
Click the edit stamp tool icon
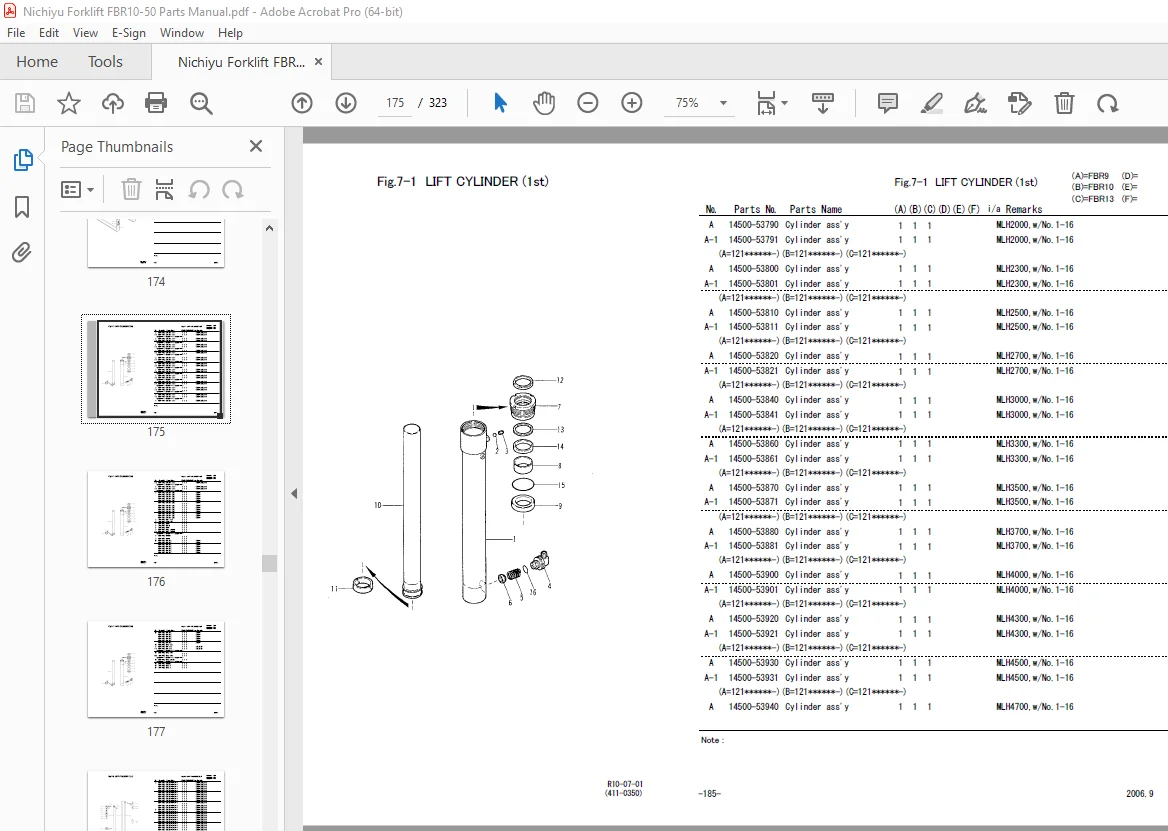(1019, 103)
